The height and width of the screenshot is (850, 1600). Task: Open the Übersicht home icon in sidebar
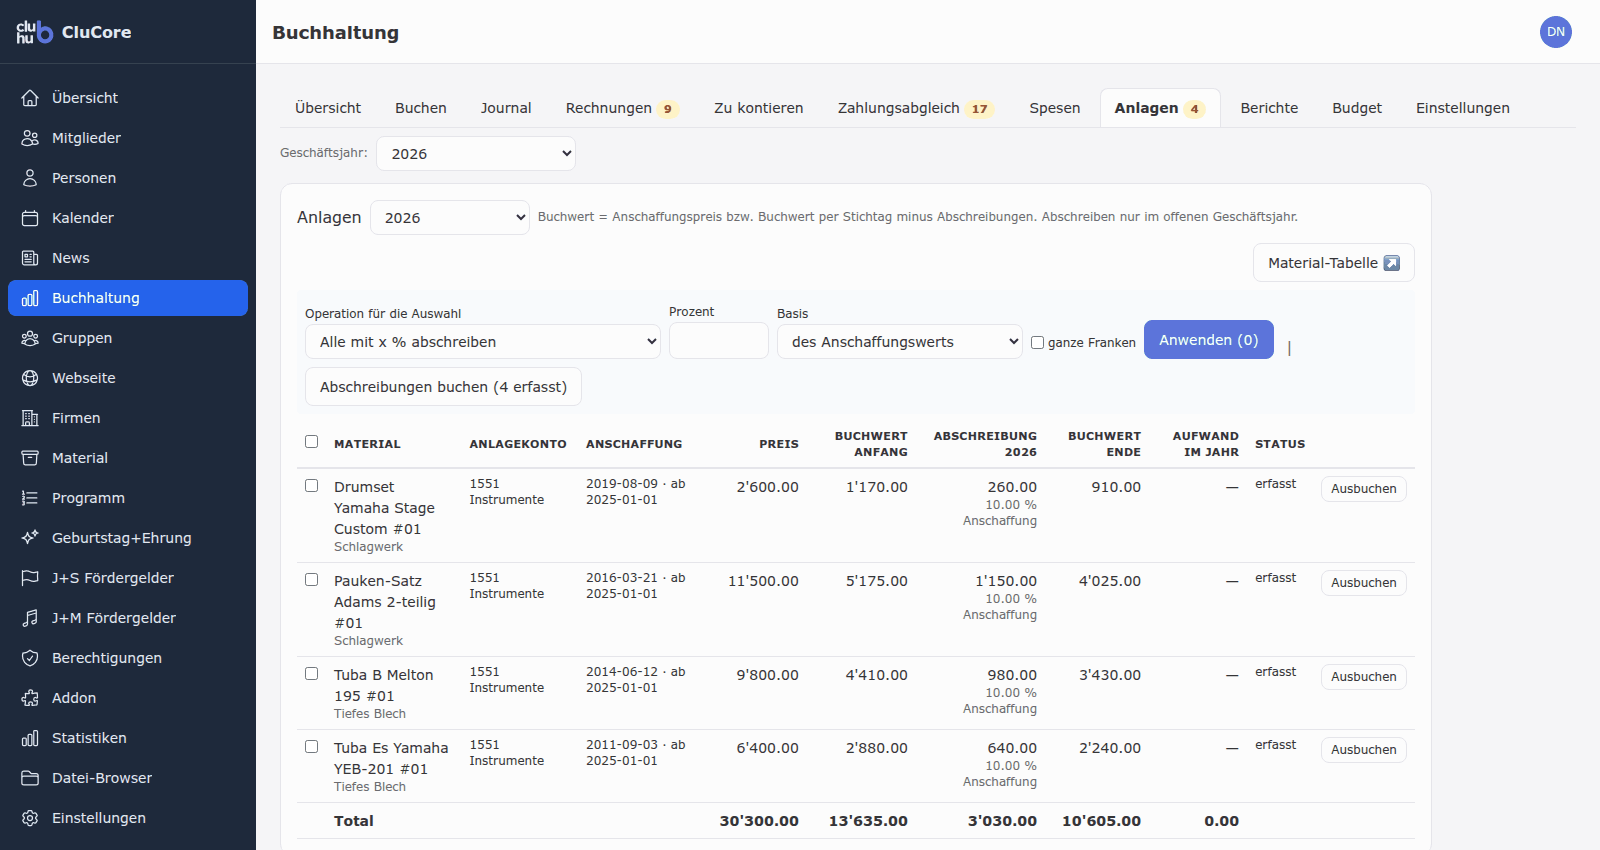30,98
